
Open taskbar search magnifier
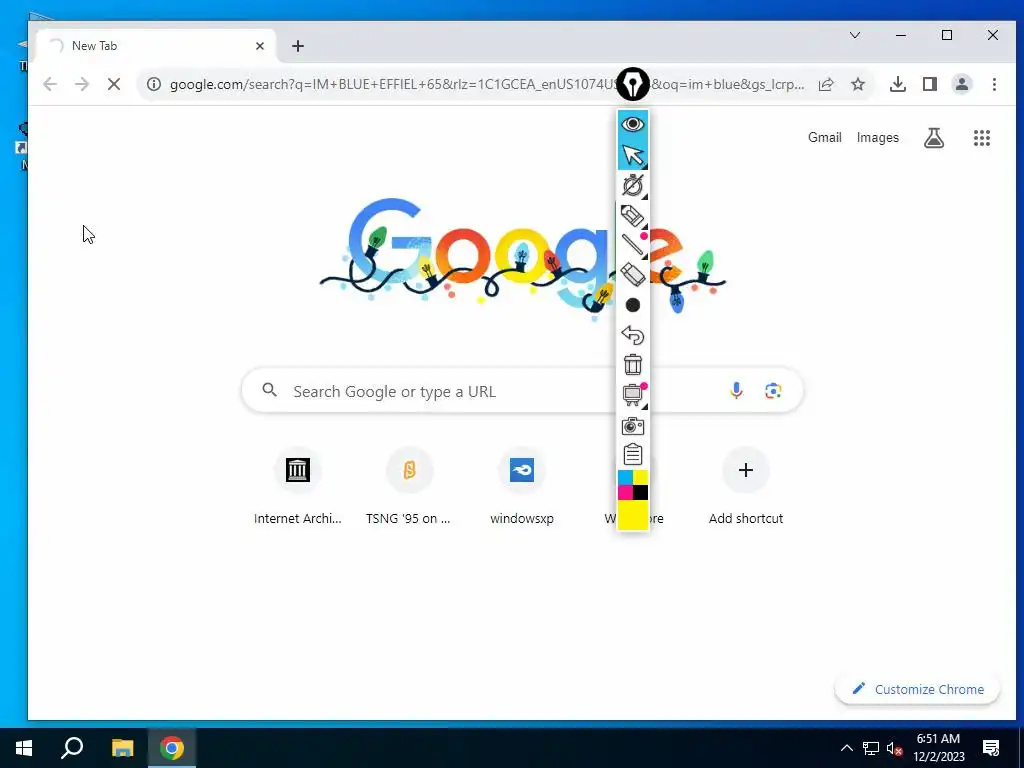pyautogui.click(x=72, y=748)
